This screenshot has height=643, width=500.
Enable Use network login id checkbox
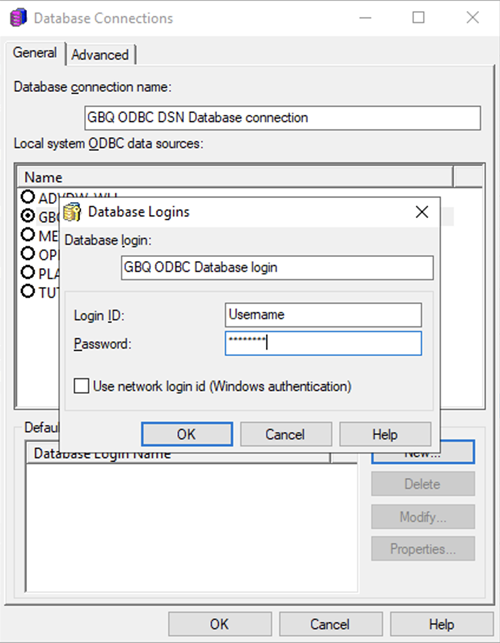[81, 386]
